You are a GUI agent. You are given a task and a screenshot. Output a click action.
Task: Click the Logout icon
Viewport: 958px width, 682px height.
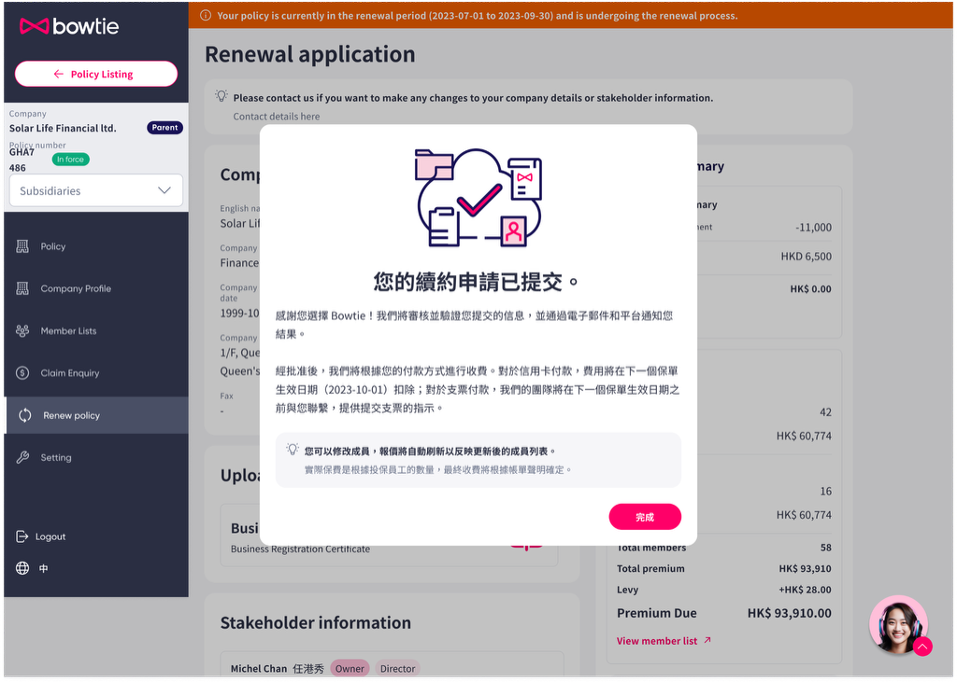tap(24, 536)
